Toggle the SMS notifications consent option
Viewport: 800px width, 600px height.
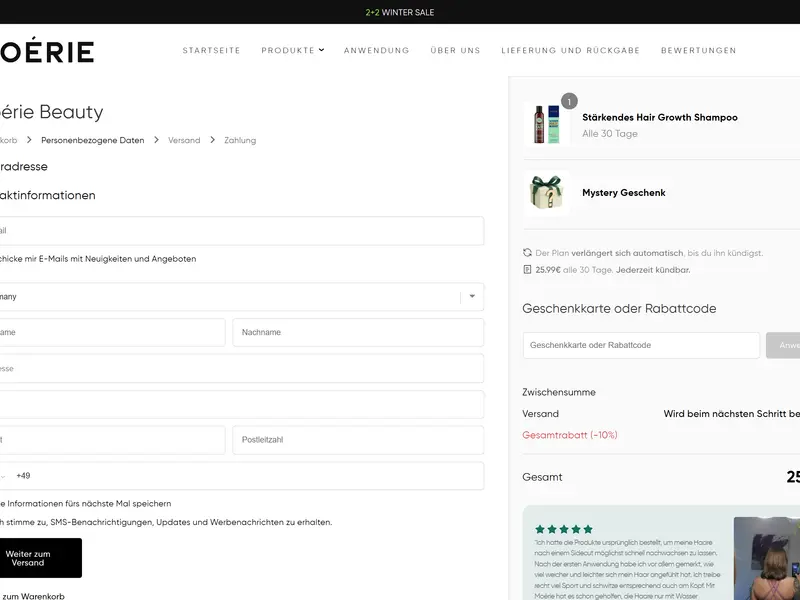click(165, 522)
